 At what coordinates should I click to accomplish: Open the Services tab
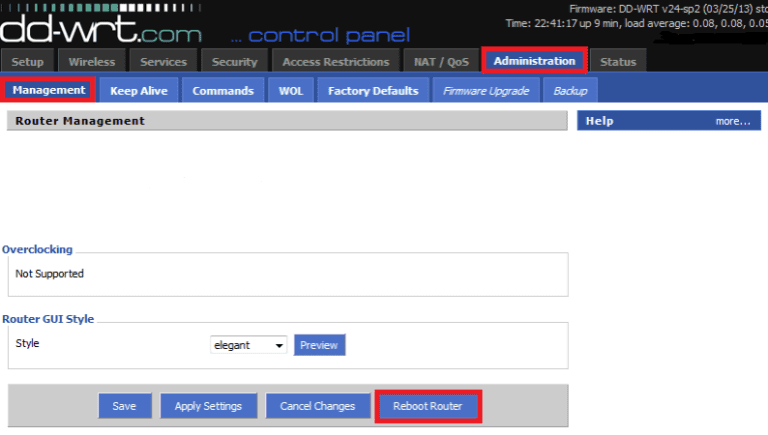tap(163, 62)
